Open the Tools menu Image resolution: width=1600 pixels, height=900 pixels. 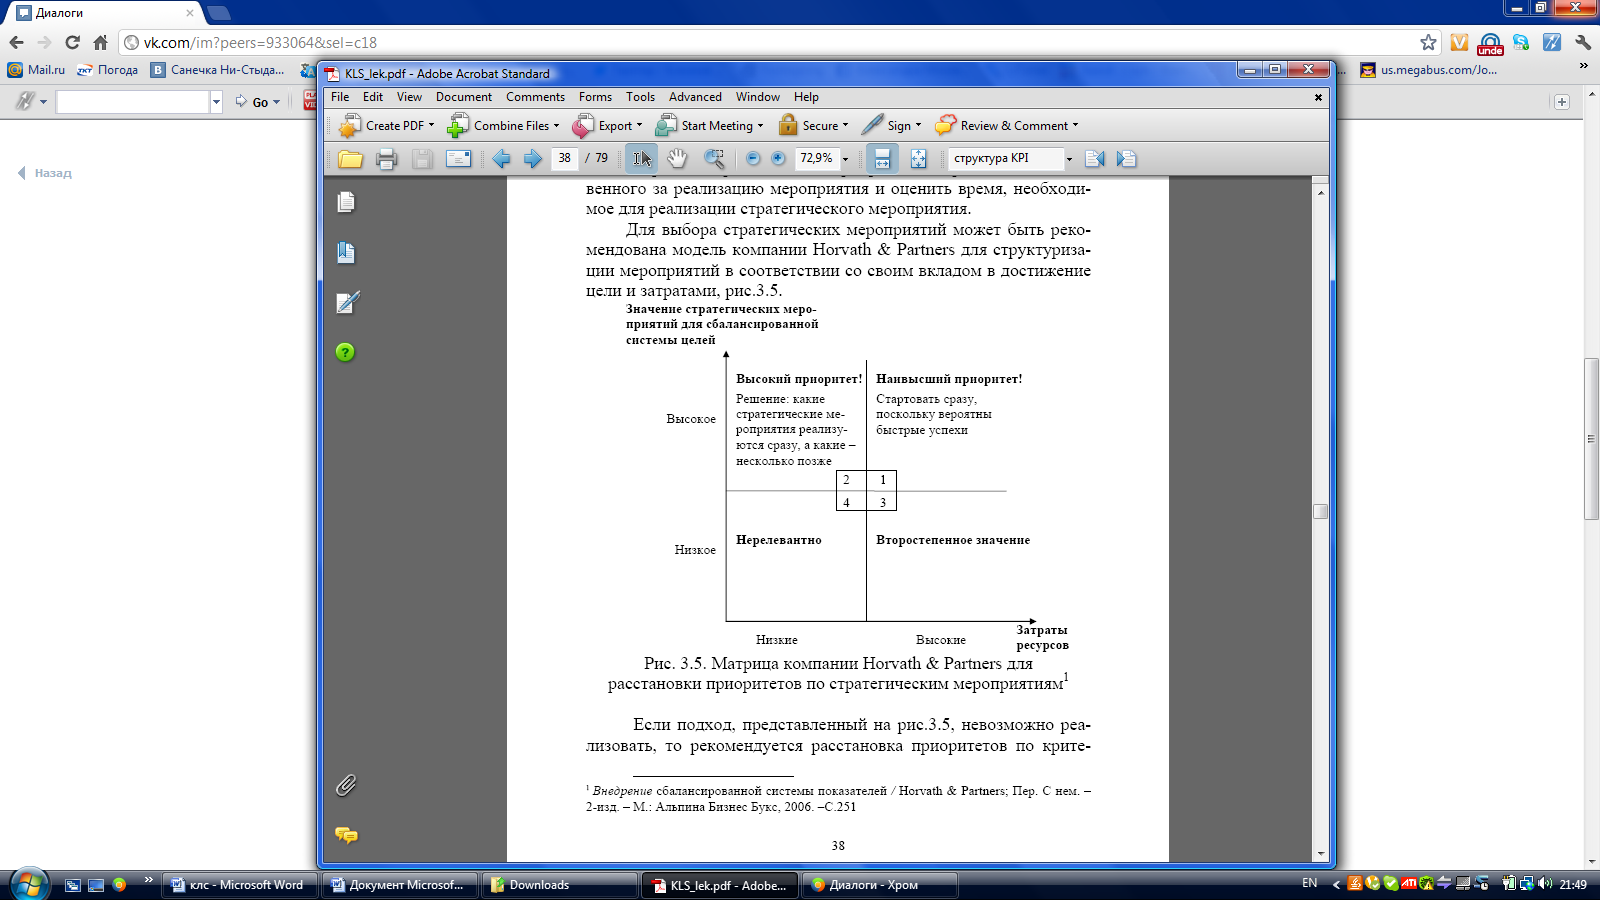(640, 97)
